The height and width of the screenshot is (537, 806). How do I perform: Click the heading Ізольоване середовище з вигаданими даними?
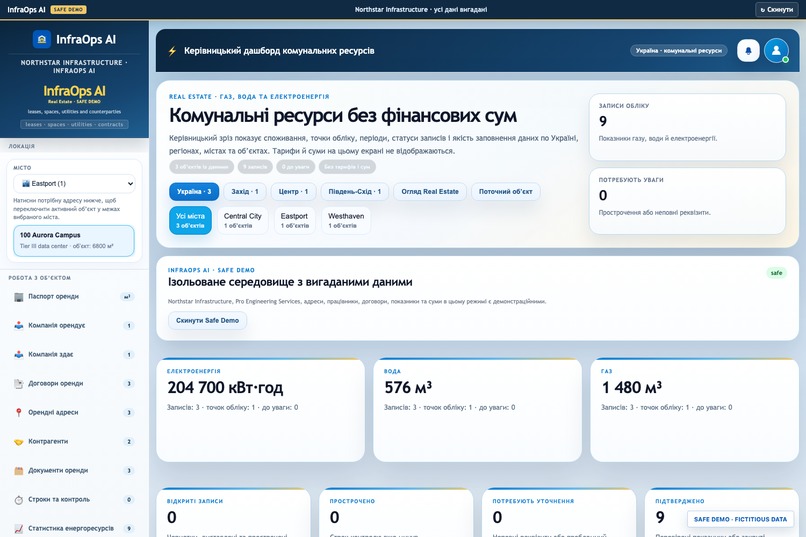click(290, 282)
